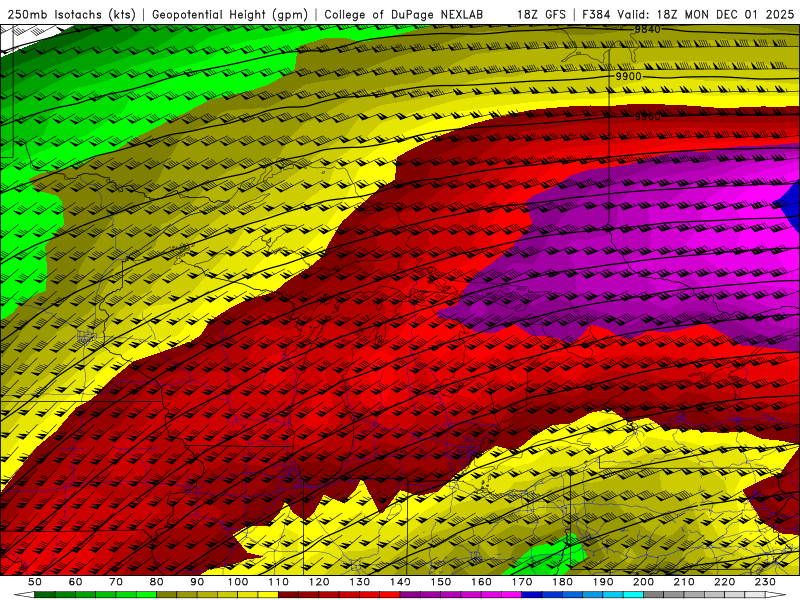The image size is (800, 600).
Task: Click the 70 label on the color scale
Action: click(x=116, y=582)
